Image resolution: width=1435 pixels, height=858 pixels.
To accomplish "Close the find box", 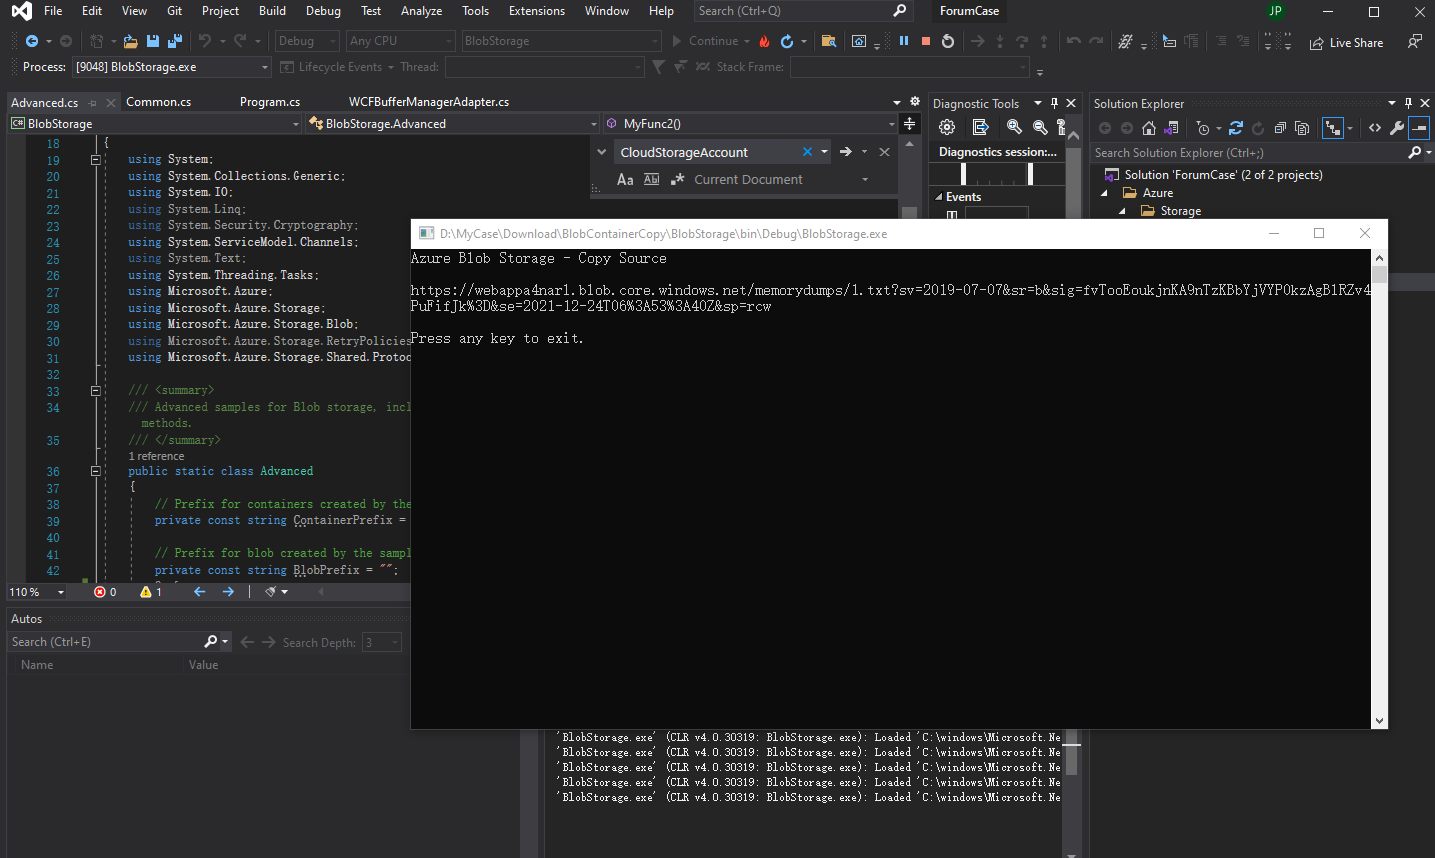I will [884, 152].
